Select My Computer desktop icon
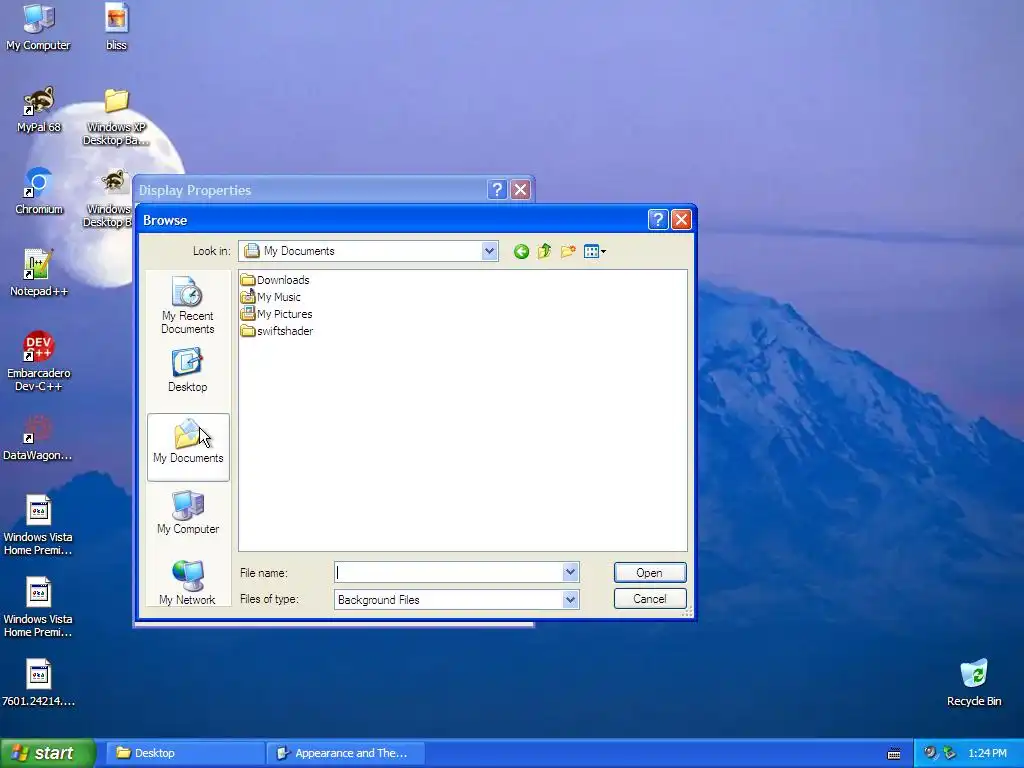Screen dimensions: 1024x768 (x=39, y=27)
